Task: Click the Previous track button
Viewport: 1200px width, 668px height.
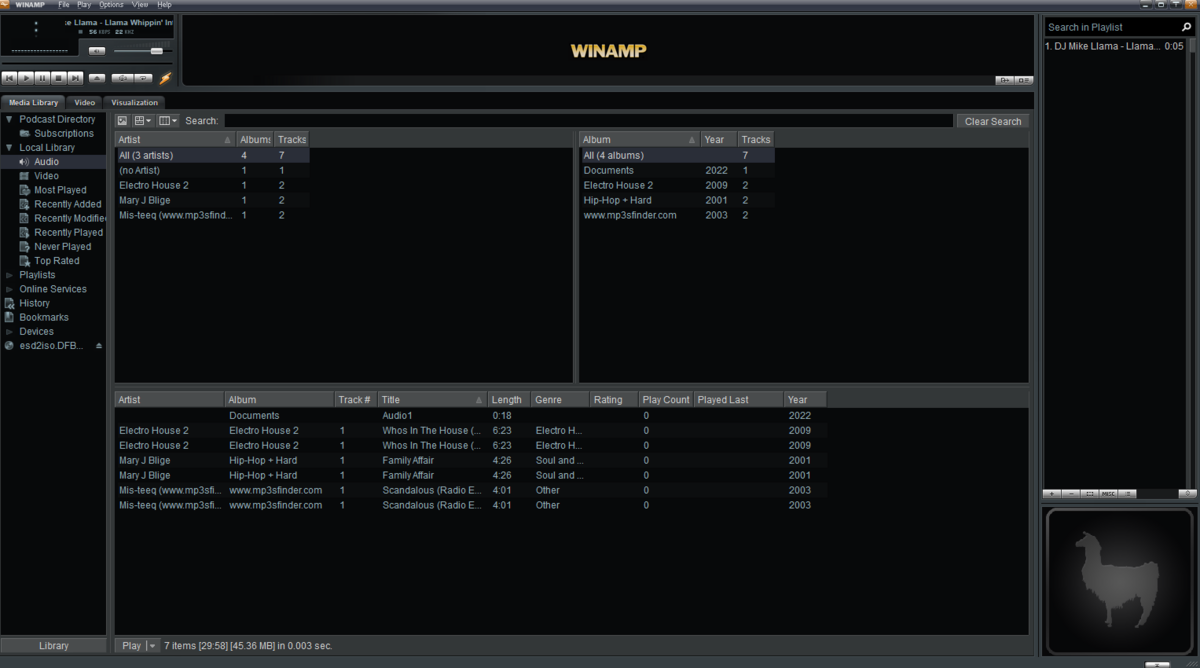Action: click(9, 78)
